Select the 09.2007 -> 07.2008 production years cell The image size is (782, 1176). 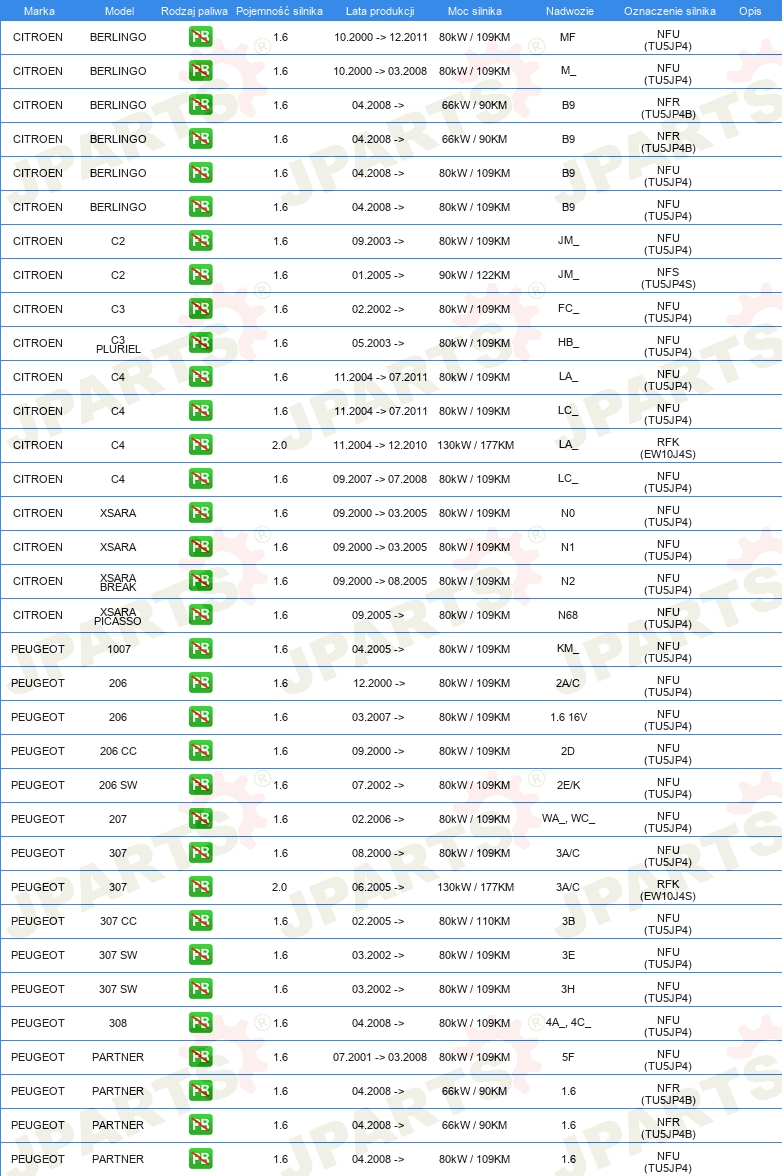(x=380, y=479)
